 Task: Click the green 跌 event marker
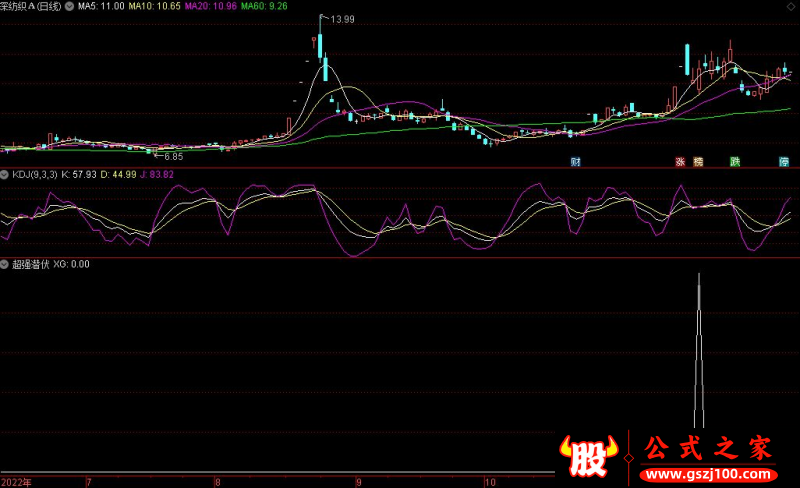[735, 161]
